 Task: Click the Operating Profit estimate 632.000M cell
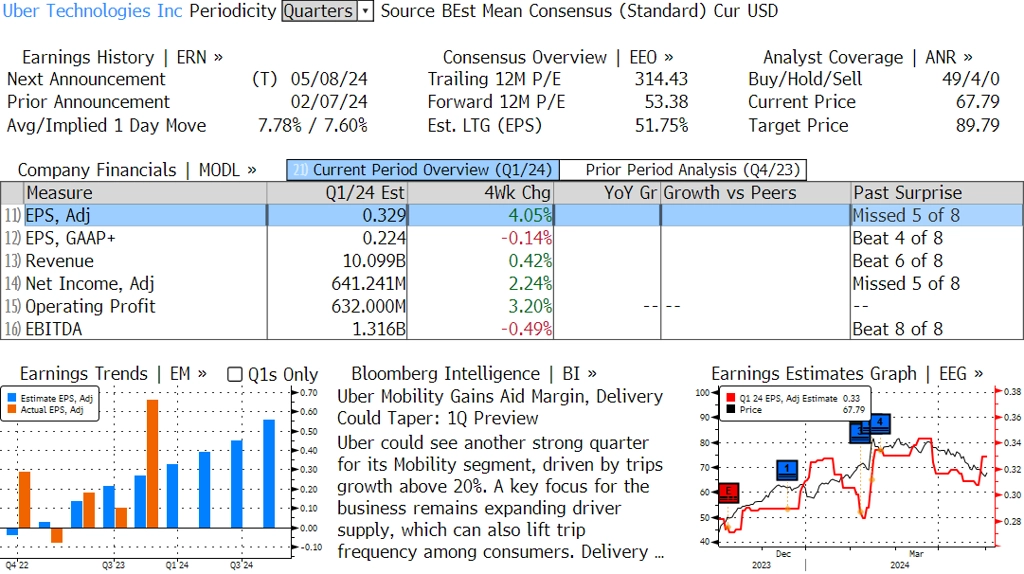tap(337, 306)
